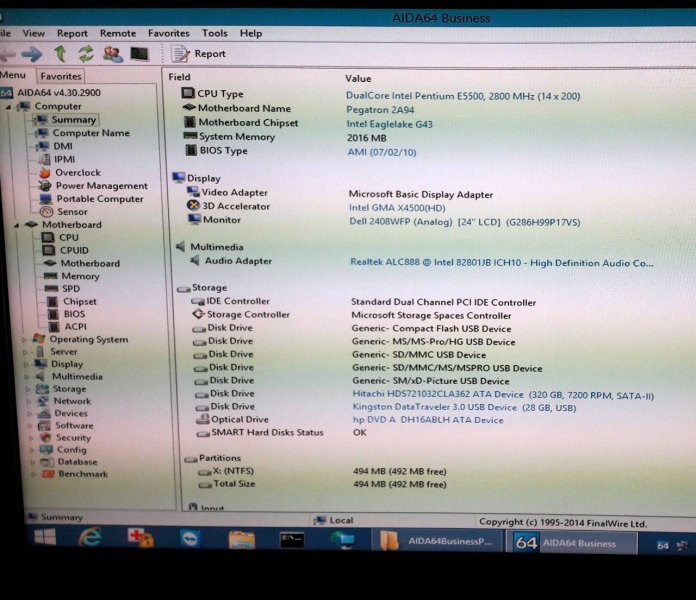Open Internet Explorer from the taskbar

(x=91, y=540)
